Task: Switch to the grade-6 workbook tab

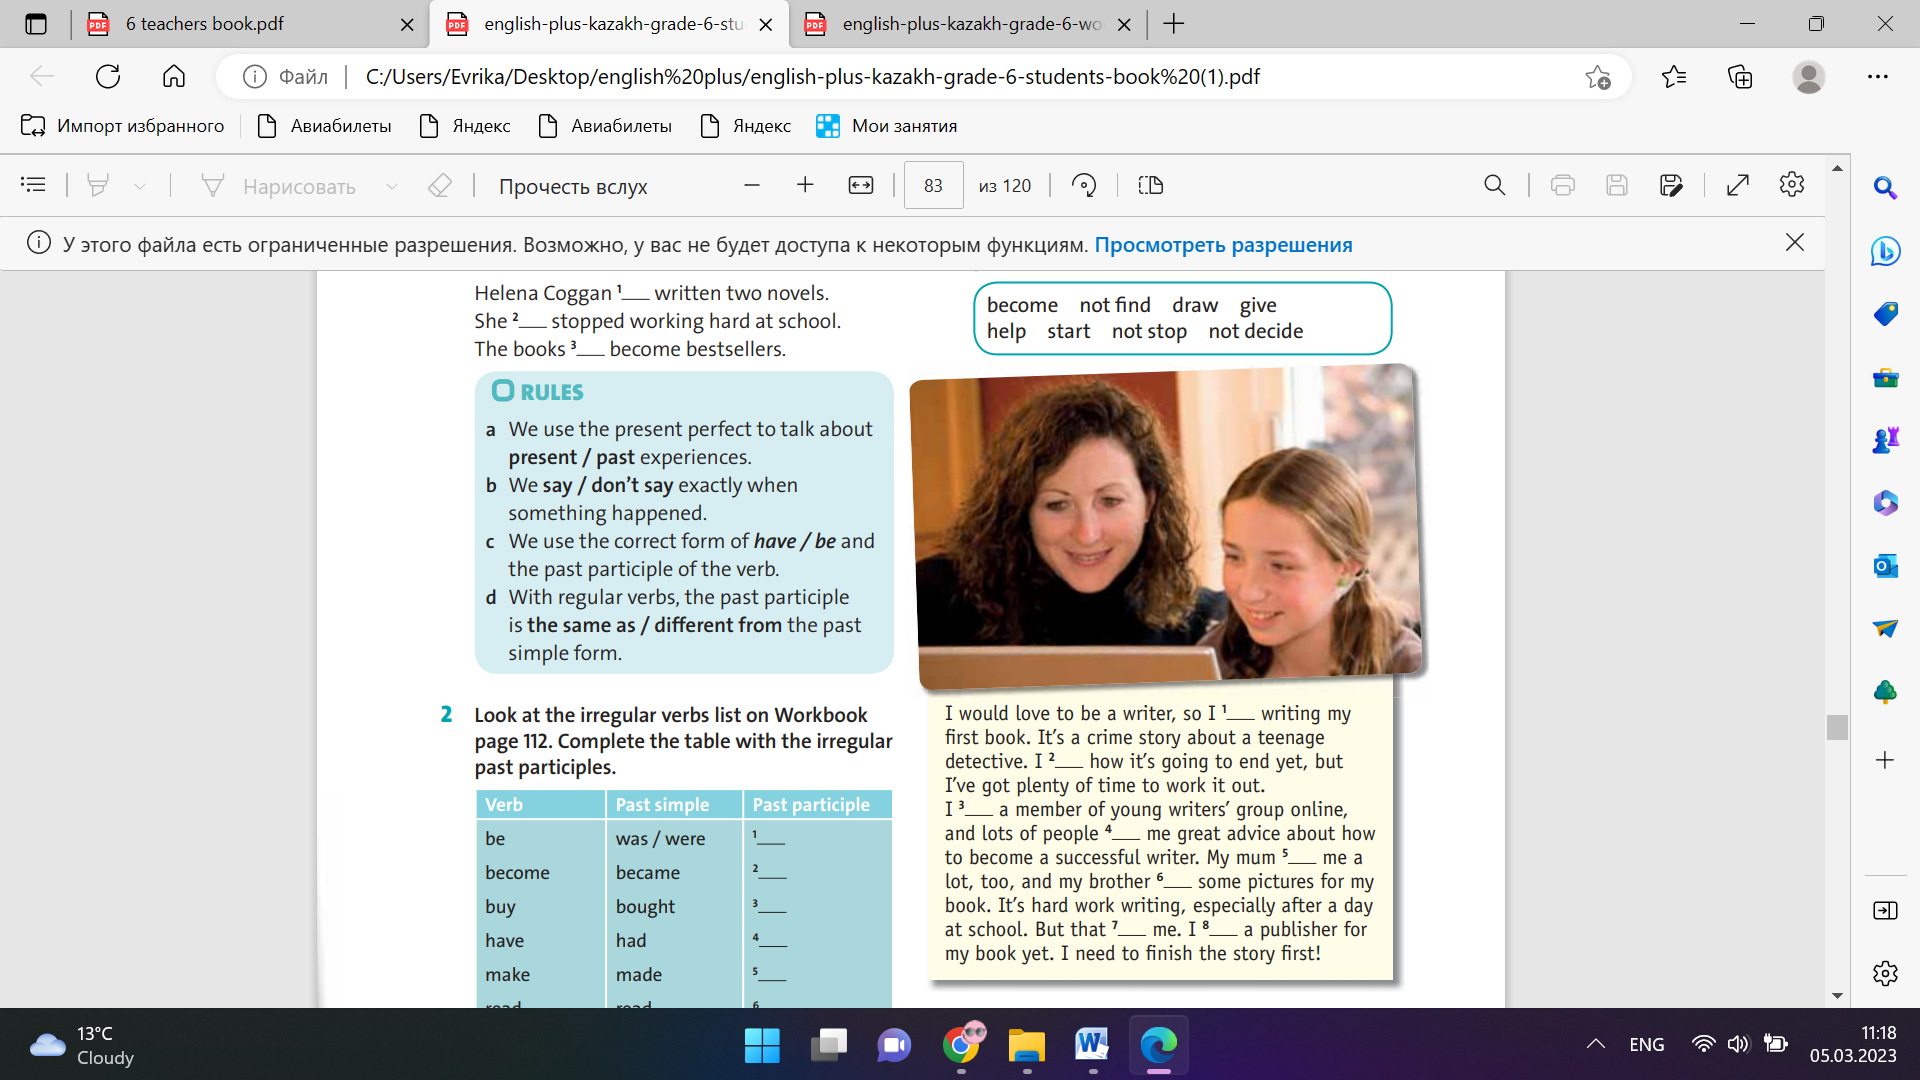Action: (x=970, y=24)
